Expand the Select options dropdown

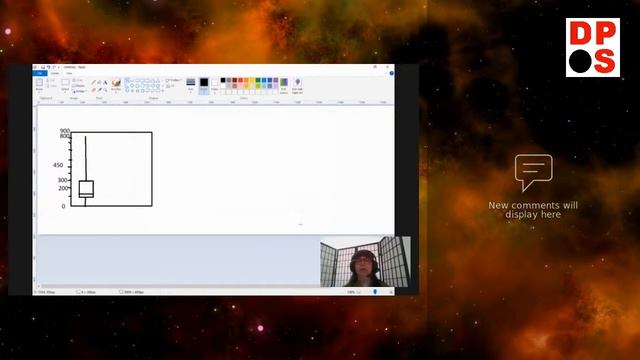[x=65, y=92]
